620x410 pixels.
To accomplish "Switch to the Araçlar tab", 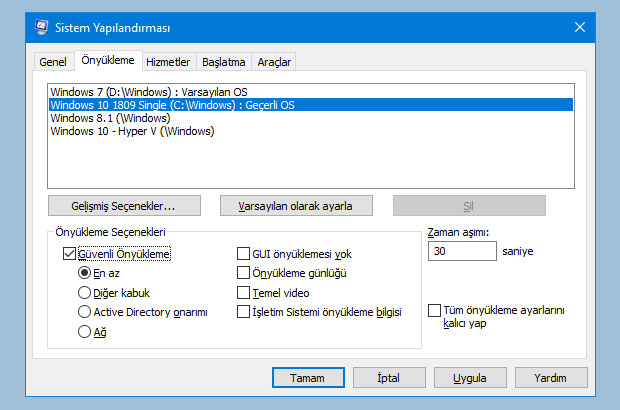I will (x=274, y=62).
